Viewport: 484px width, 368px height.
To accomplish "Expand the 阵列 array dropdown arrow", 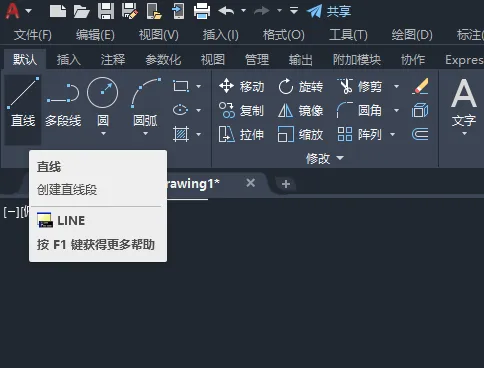I will tap(393, 134).
